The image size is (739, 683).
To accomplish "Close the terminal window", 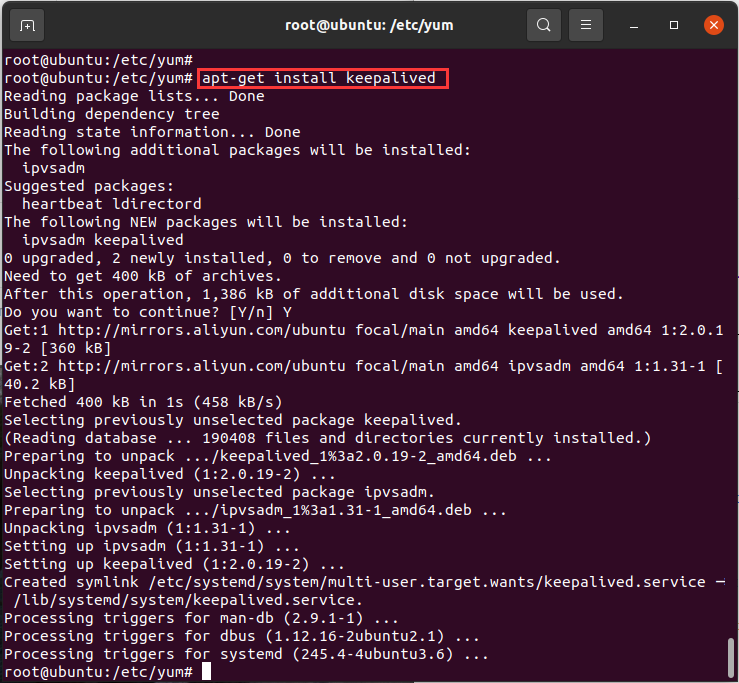I will click(x=714, y=25).
